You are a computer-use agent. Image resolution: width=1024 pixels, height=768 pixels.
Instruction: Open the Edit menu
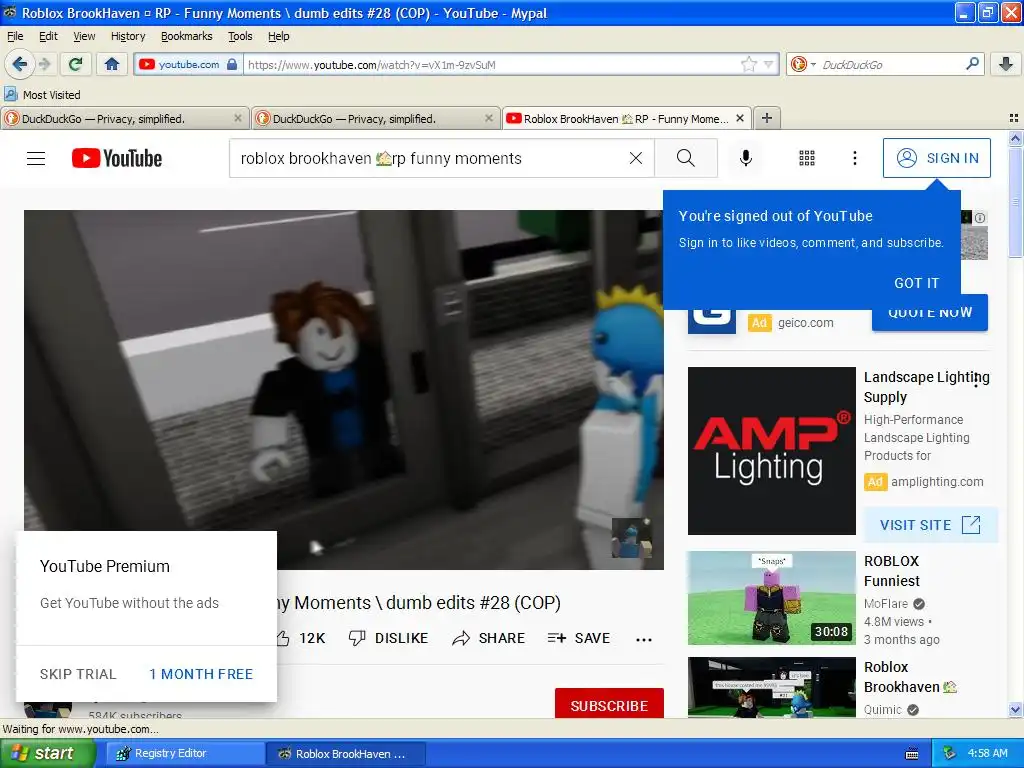coord(48,36)
